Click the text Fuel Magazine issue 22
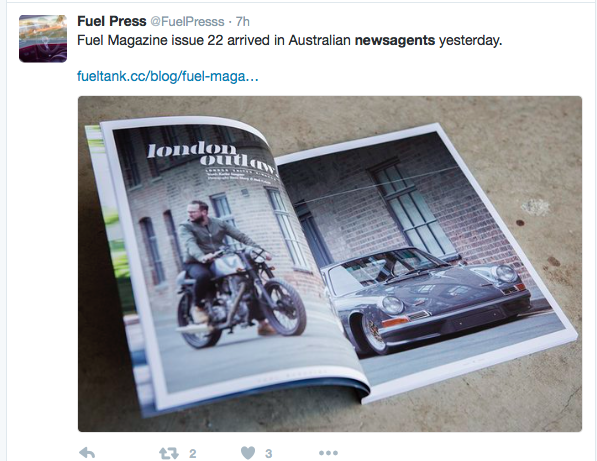Viewport: 597px width, 461px height. click(150, 40)
